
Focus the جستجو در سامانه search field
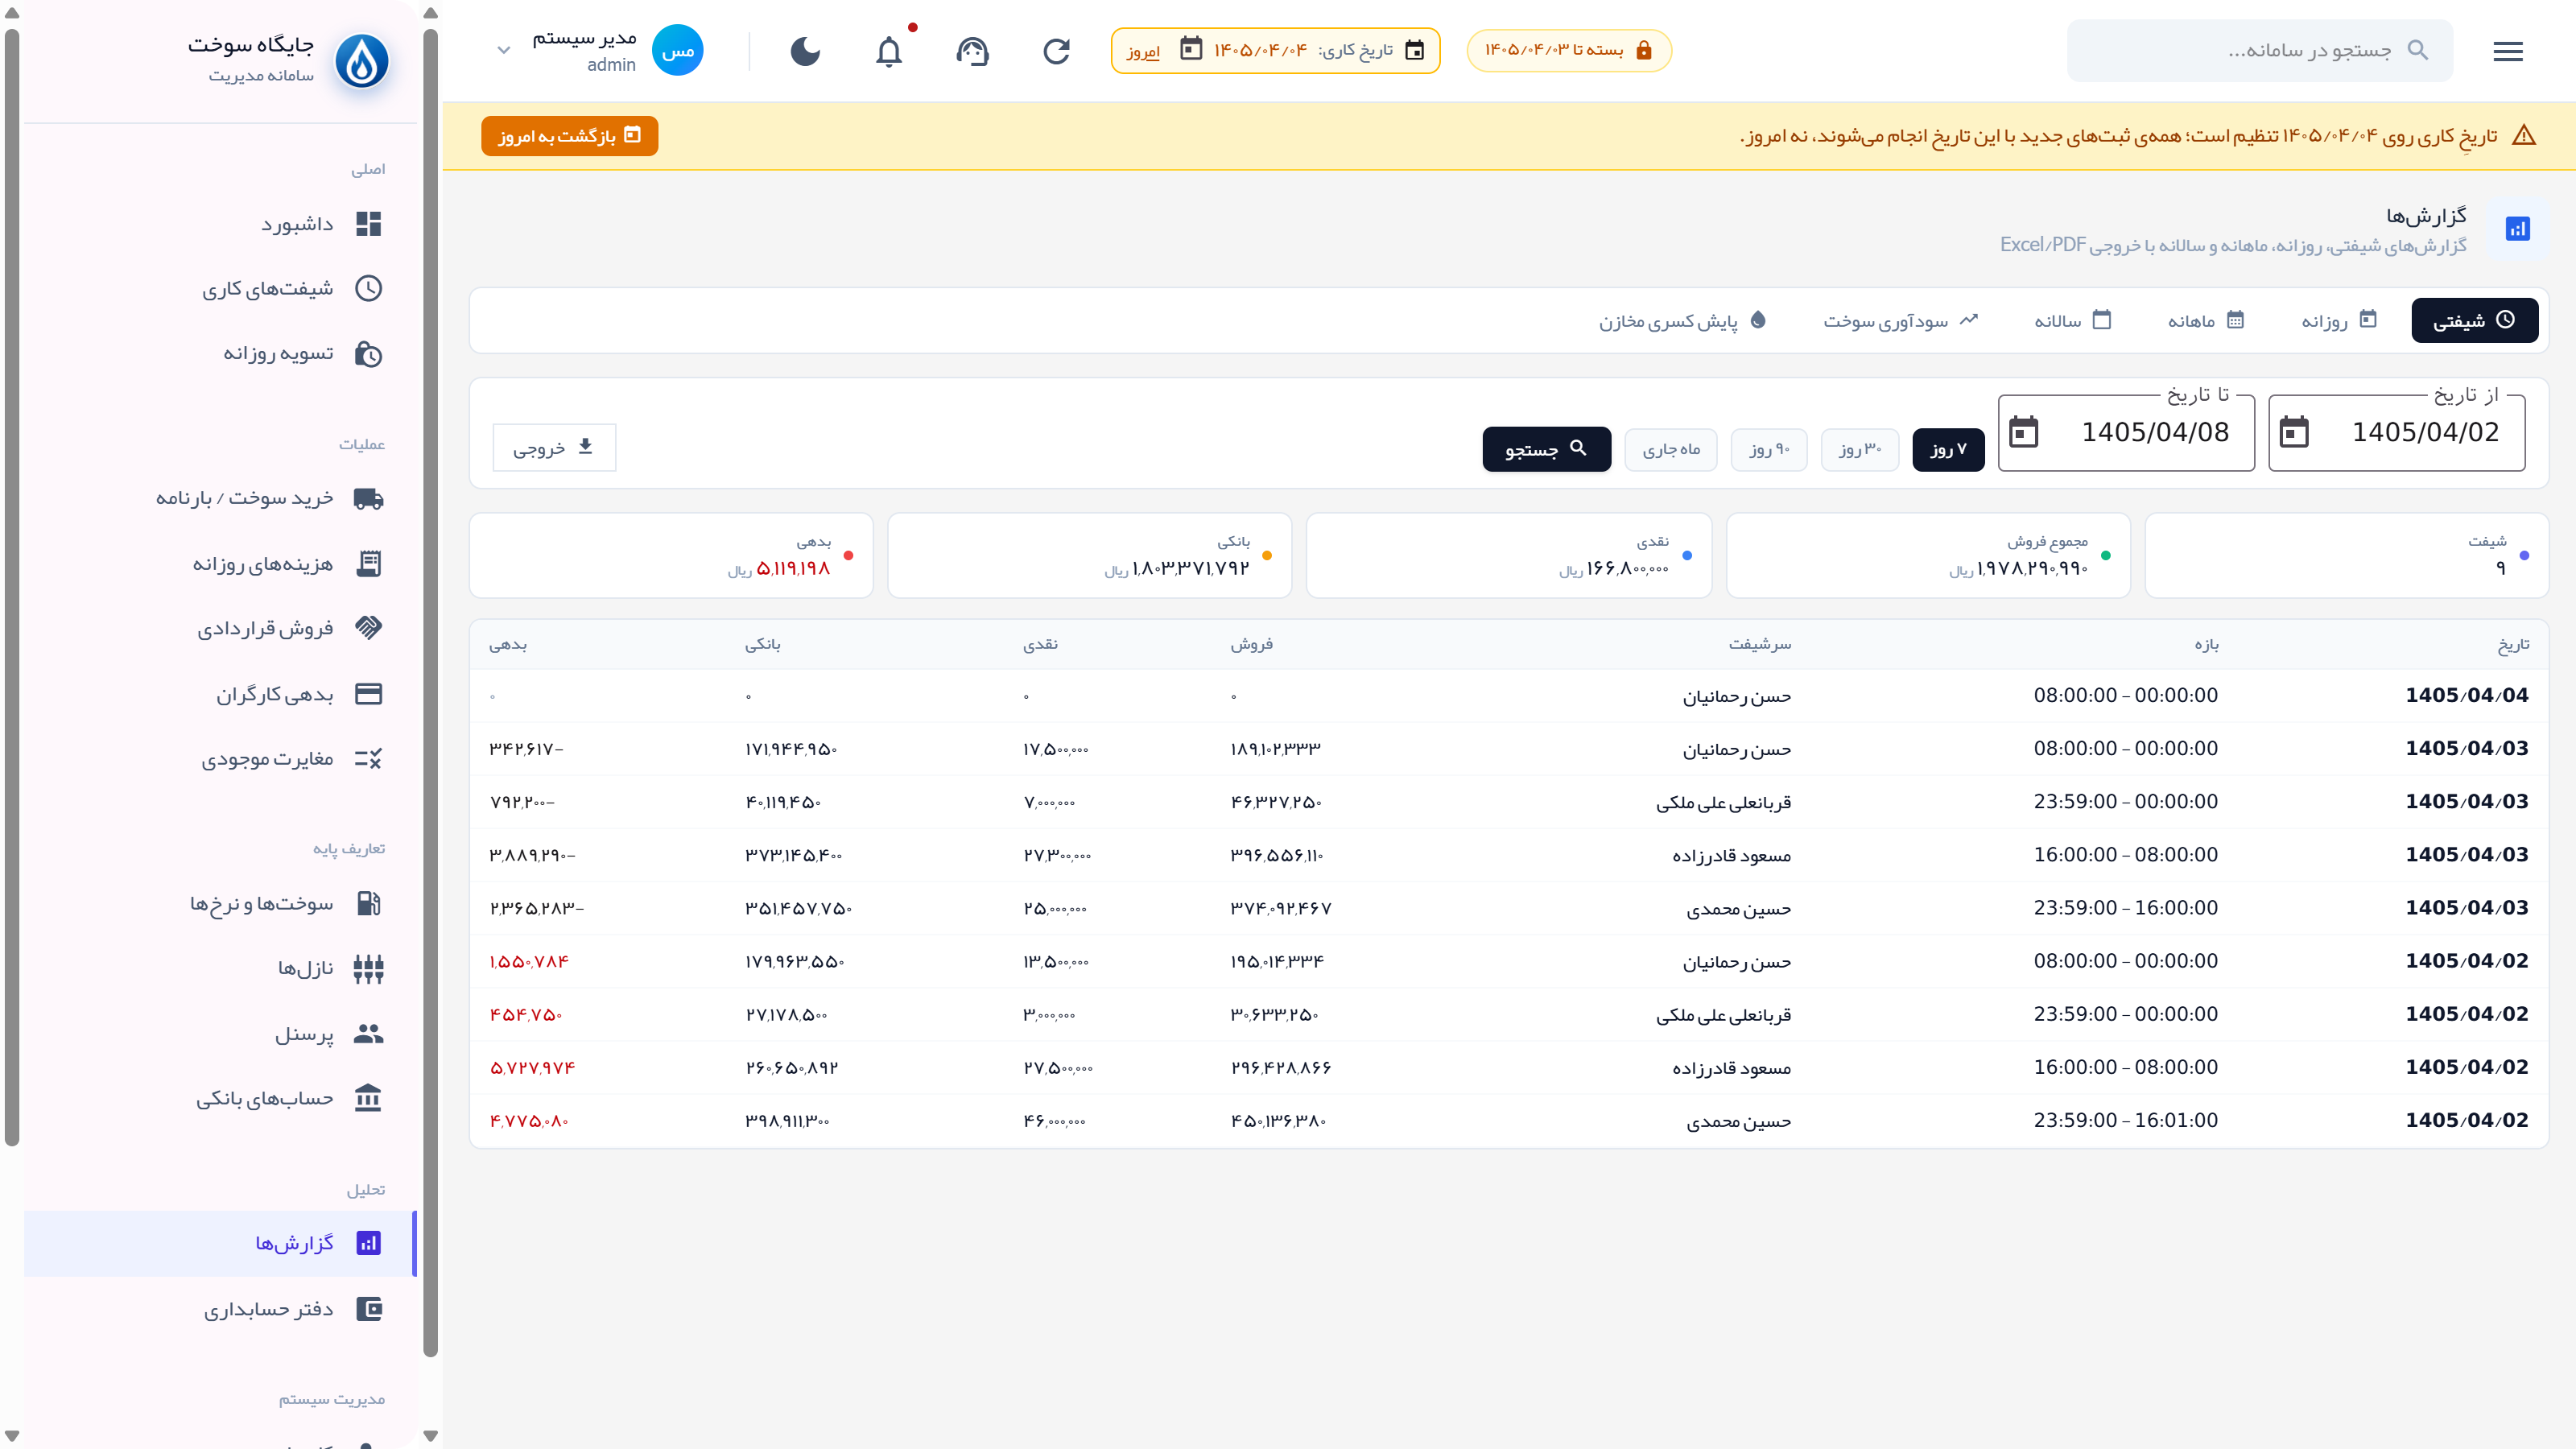pyautogui.click(x=2260, y=50)
